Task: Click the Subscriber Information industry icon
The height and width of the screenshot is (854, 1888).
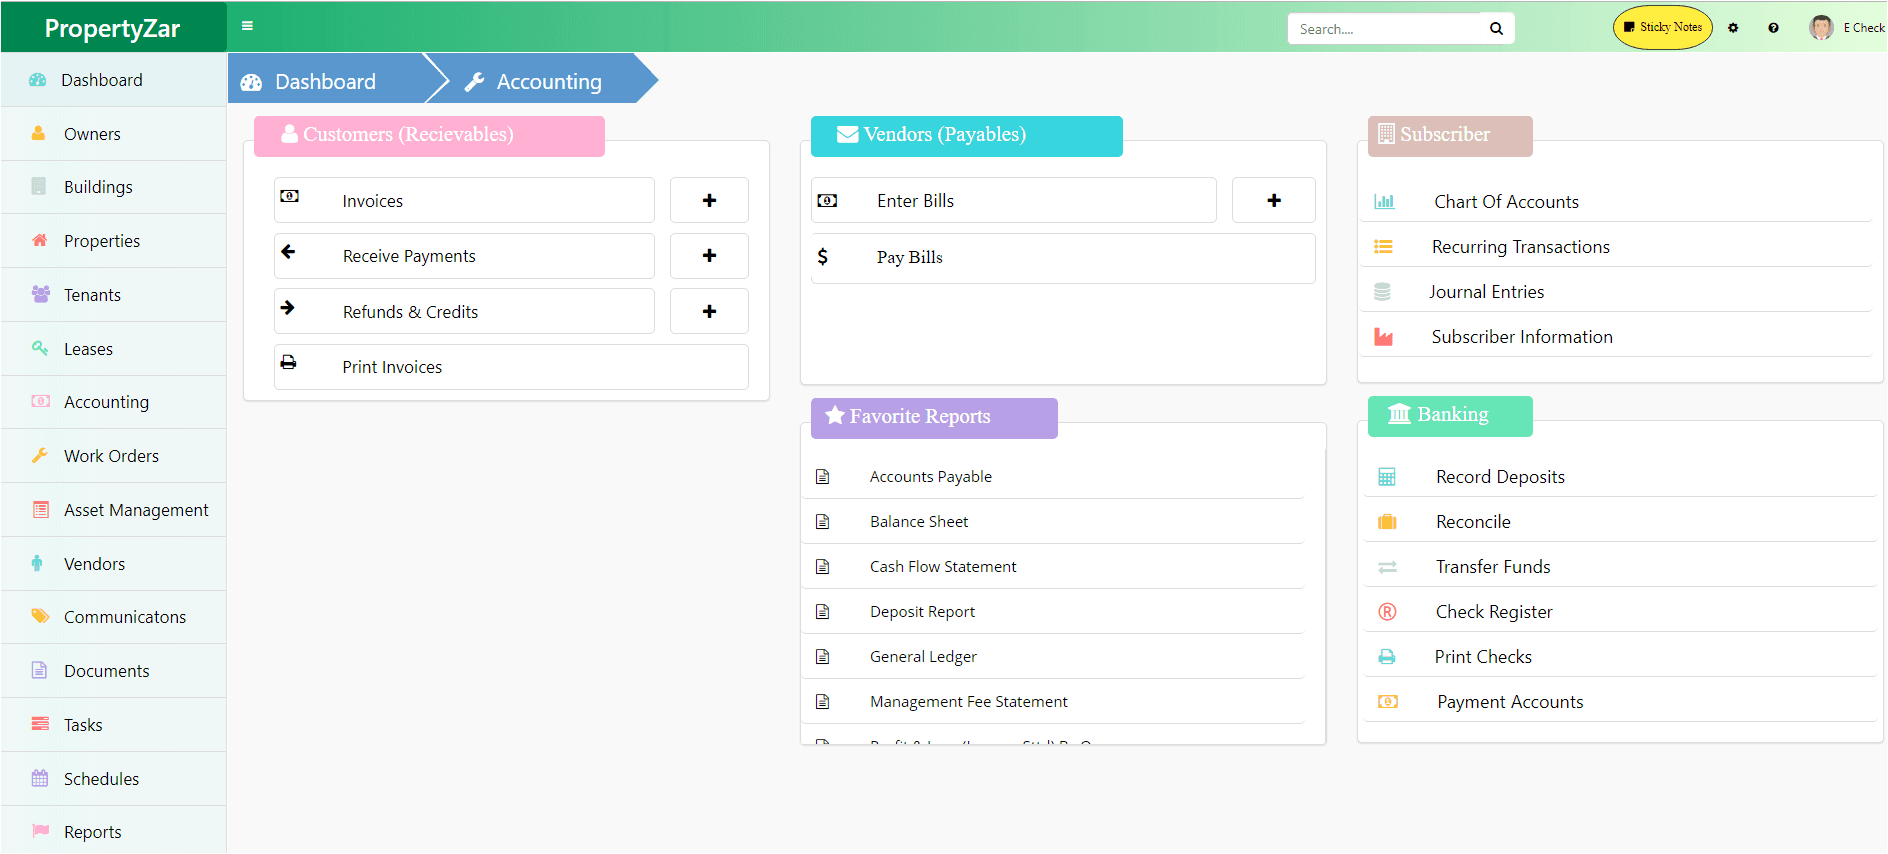Action: 1383,337
